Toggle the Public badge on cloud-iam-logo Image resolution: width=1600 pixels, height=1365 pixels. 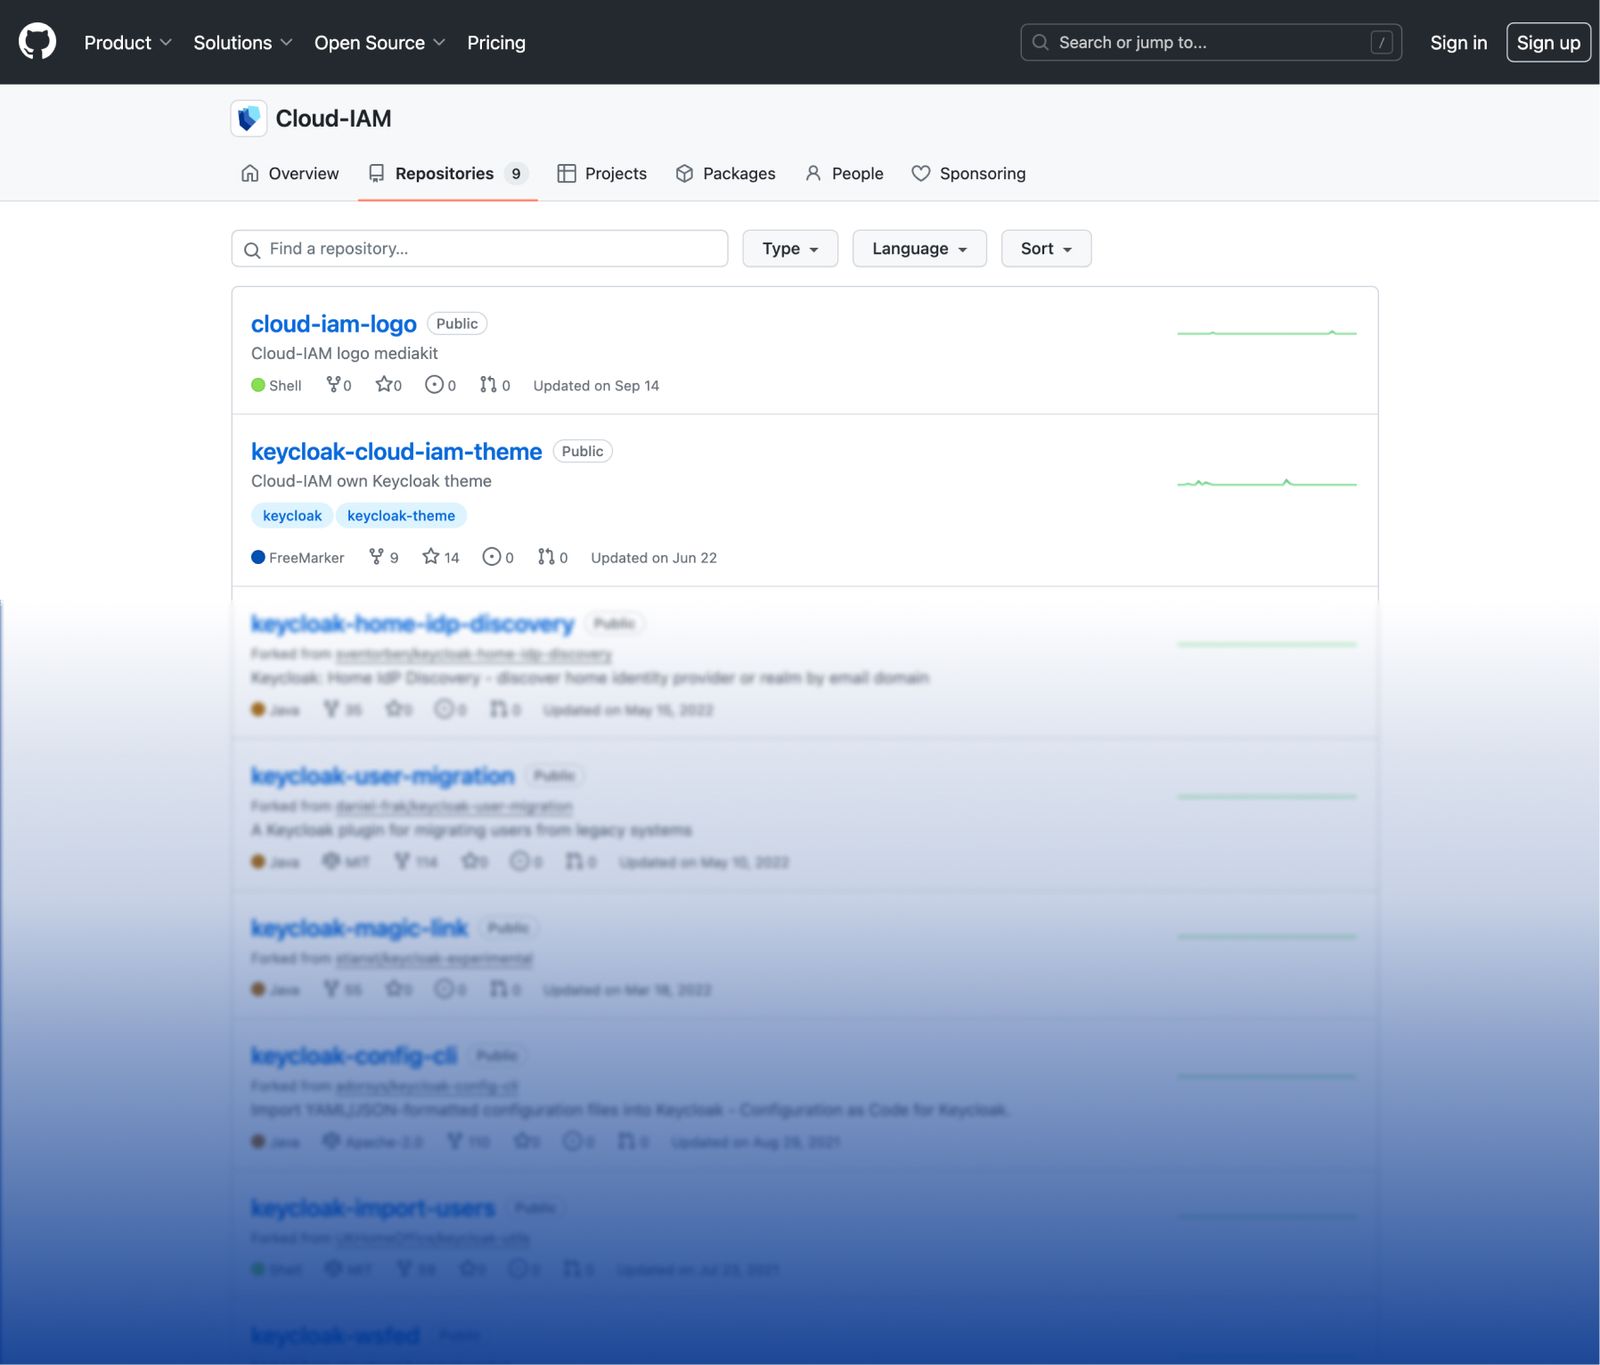point(457,323)
